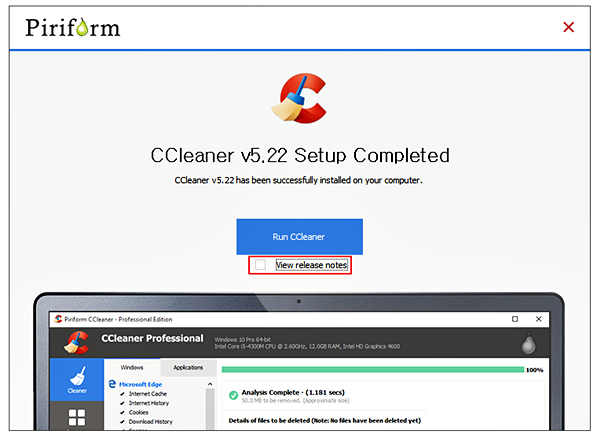600x434 pixels.
Task: Click the 100% progress label
Action: (535, 370)
